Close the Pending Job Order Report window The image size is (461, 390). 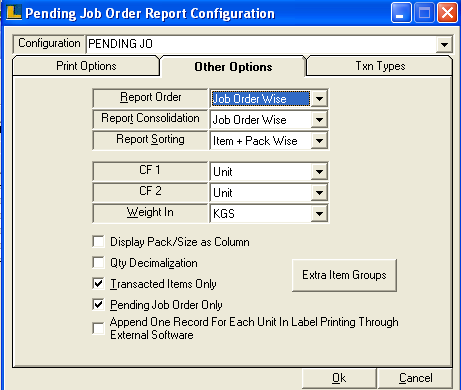tap(447, 13)
